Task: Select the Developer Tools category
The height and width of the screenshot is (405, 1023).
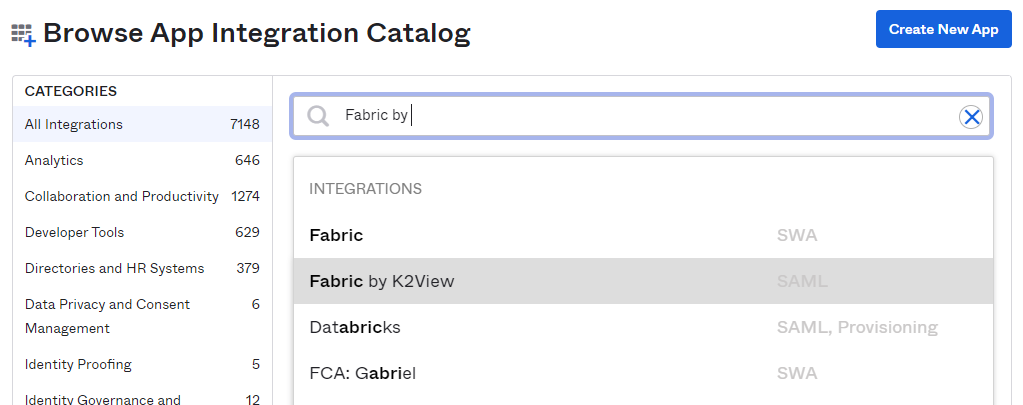Action: click(74, 233)
